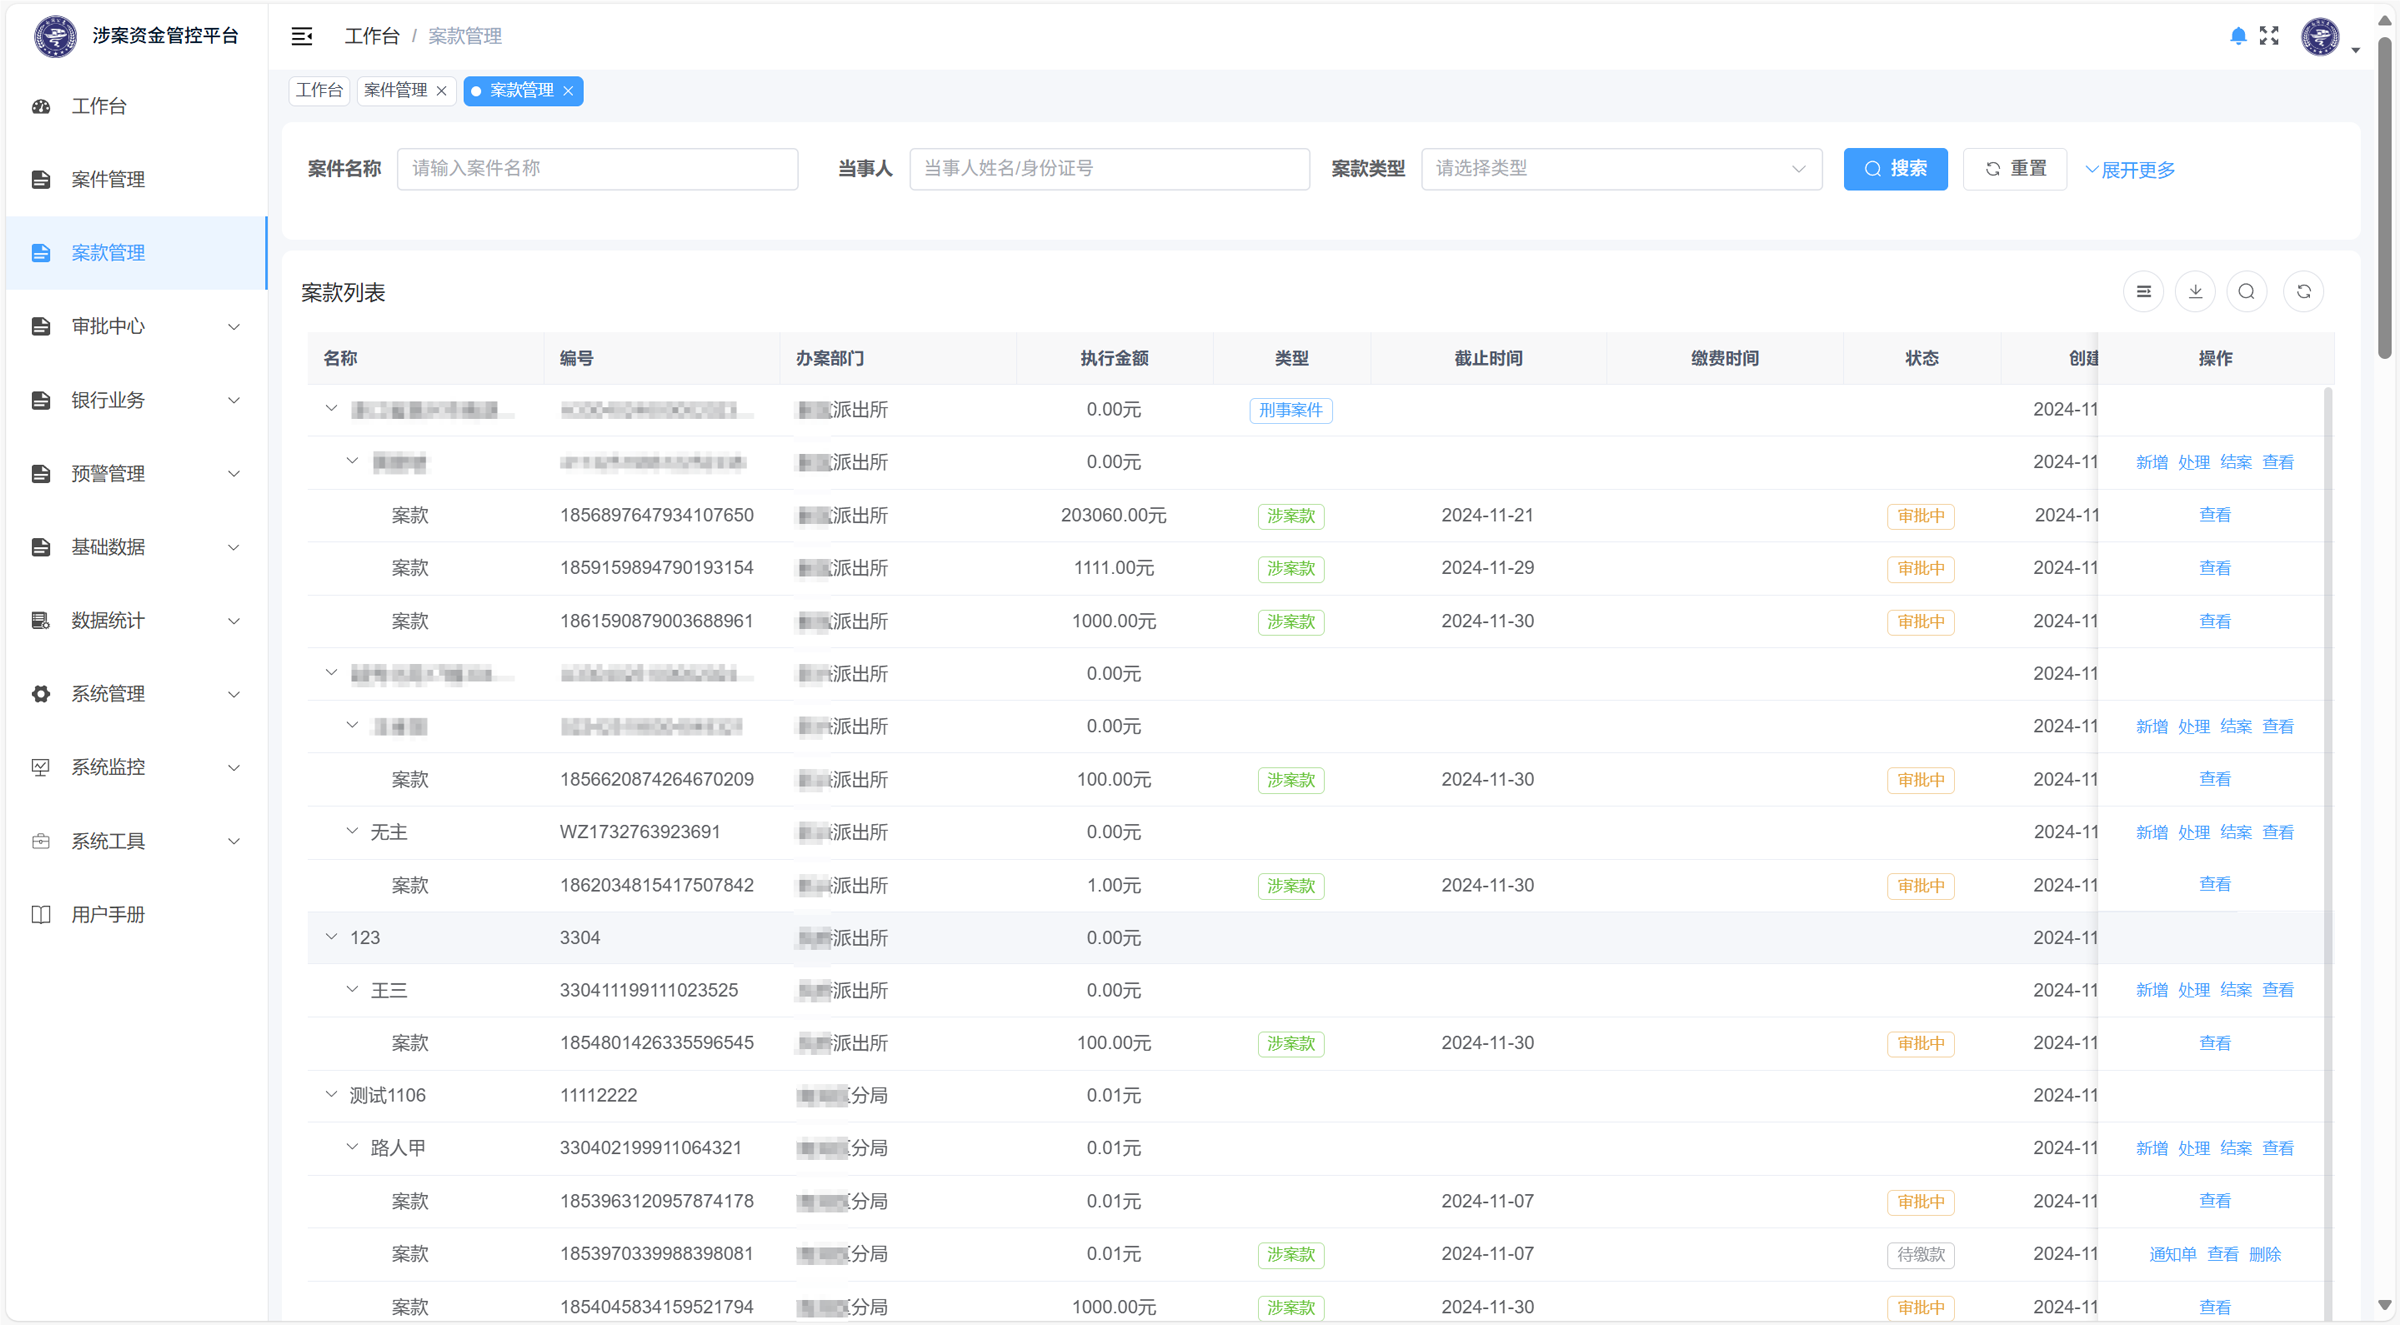This screenshot has width=2400, height=1325.
Task: Click the 工作台 dashboard icon in the sidebar
Action: (x=41, y=106)
